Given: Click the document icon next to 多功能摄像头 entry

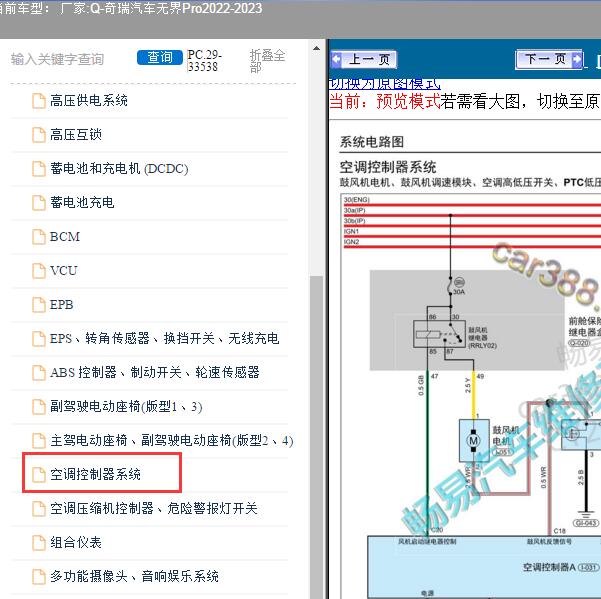Looking at the screenshot, I should pos(38,576).
